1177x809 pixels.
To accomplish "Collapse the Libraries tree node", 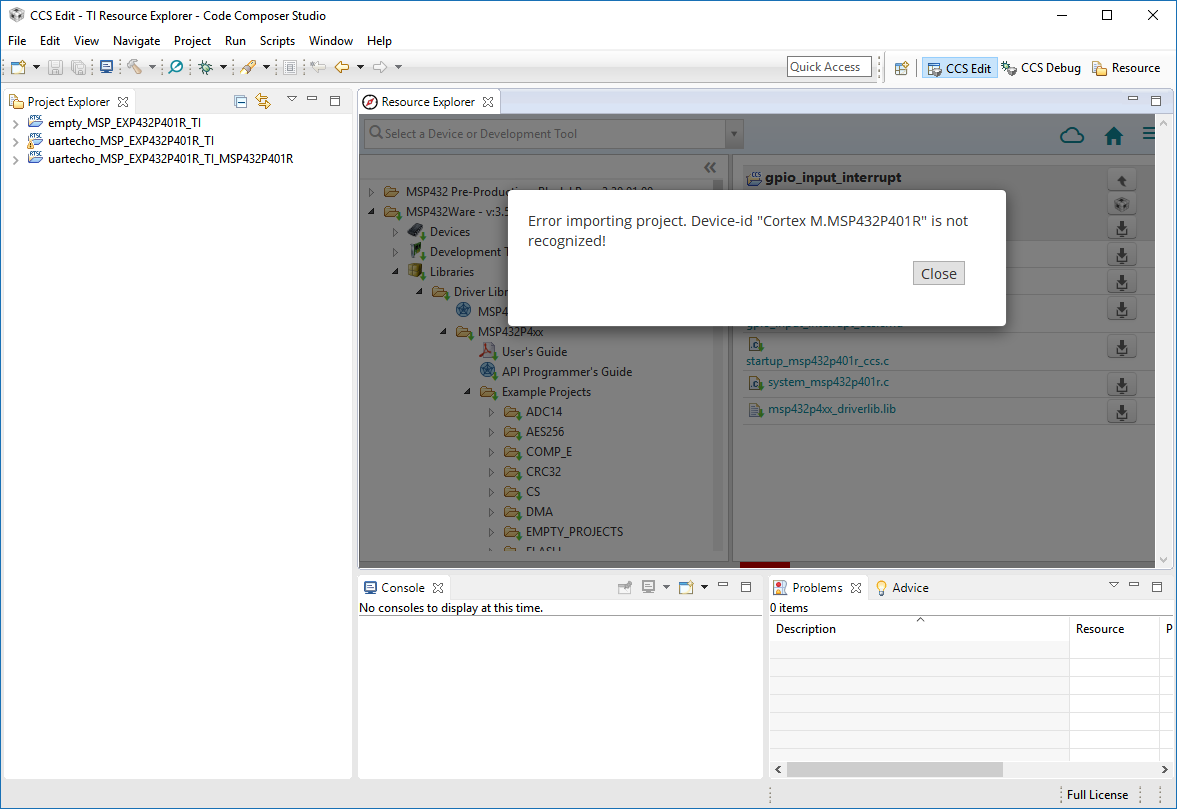I will pos(396,272).
